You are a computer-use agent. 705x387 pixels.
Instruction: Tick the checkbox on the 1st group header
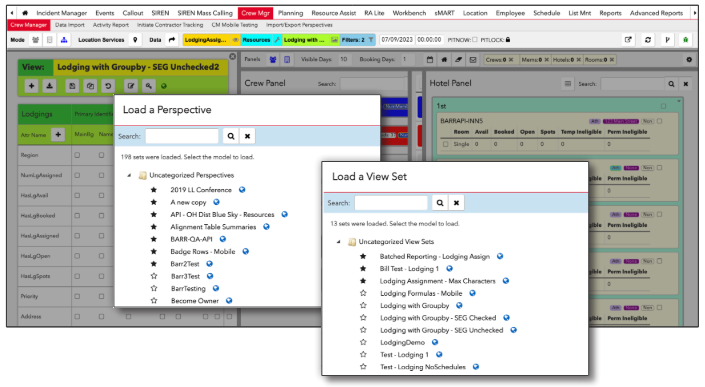(x=664, y=106)
